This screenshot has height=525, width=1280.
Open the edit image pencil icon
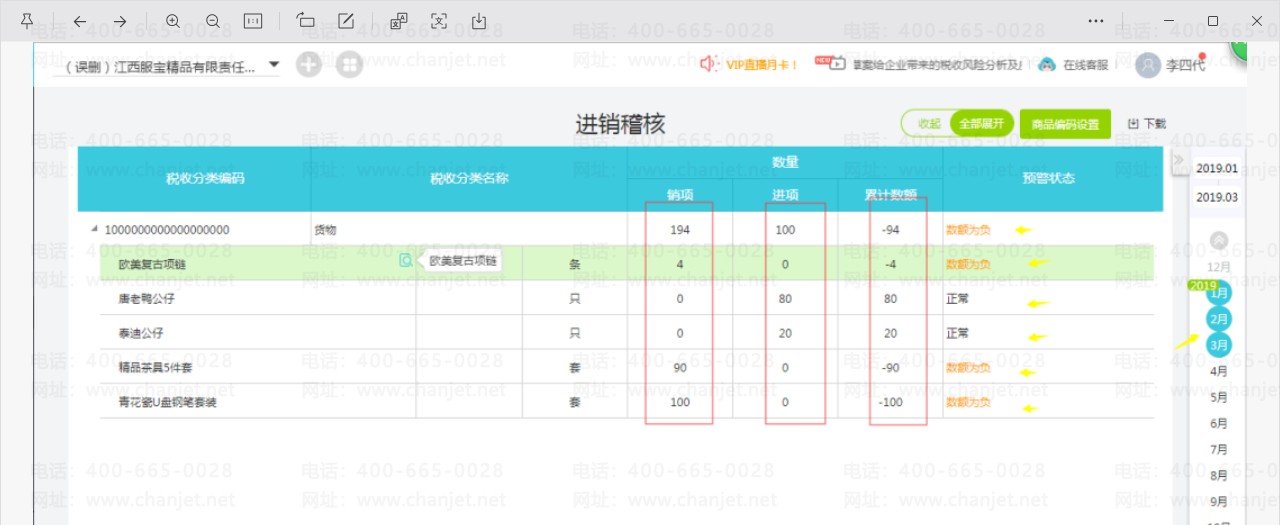346,21
